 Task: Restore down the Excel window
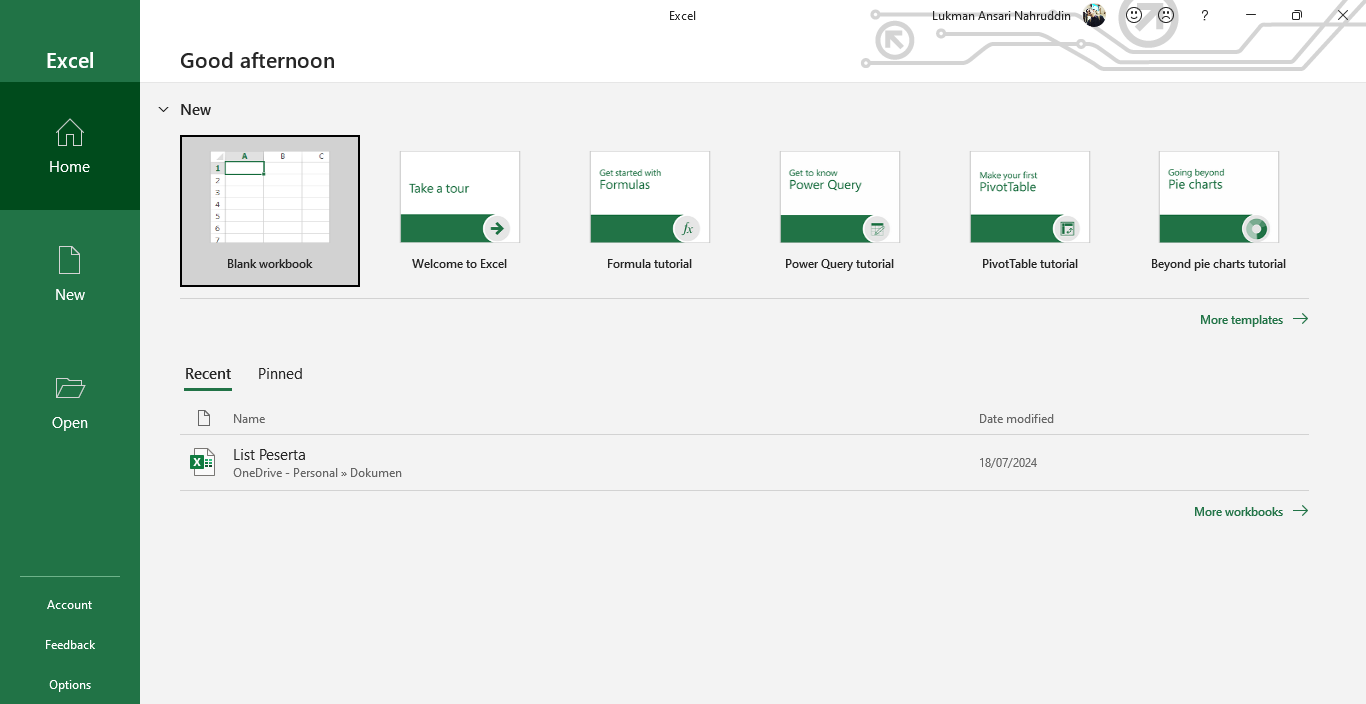(1297, 15)
